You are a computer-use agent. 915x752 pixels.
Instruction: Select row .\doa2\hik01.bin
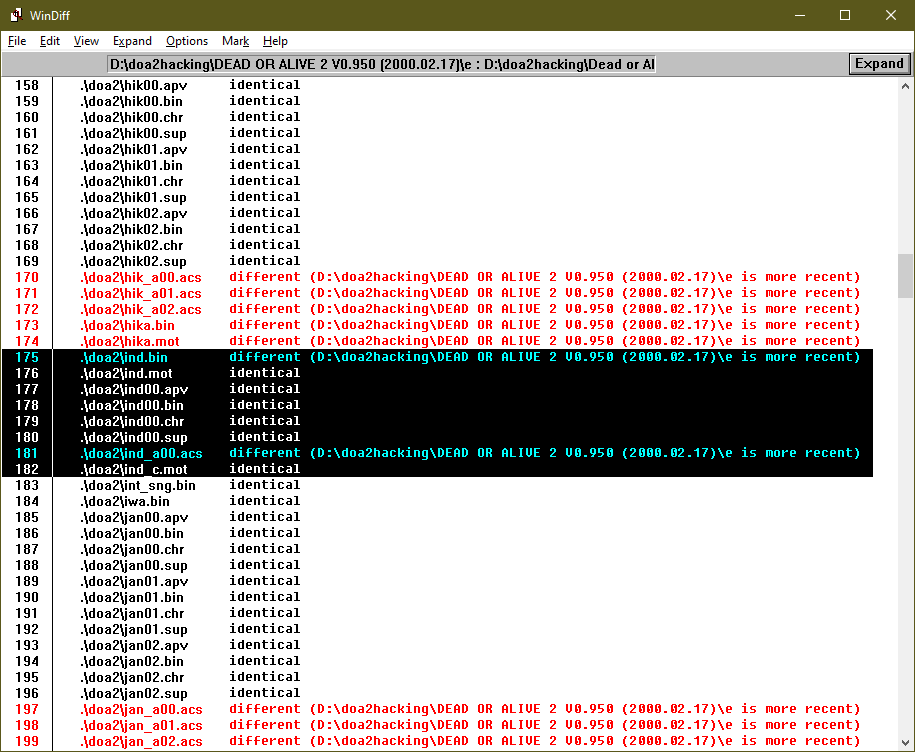coord(437,165)
